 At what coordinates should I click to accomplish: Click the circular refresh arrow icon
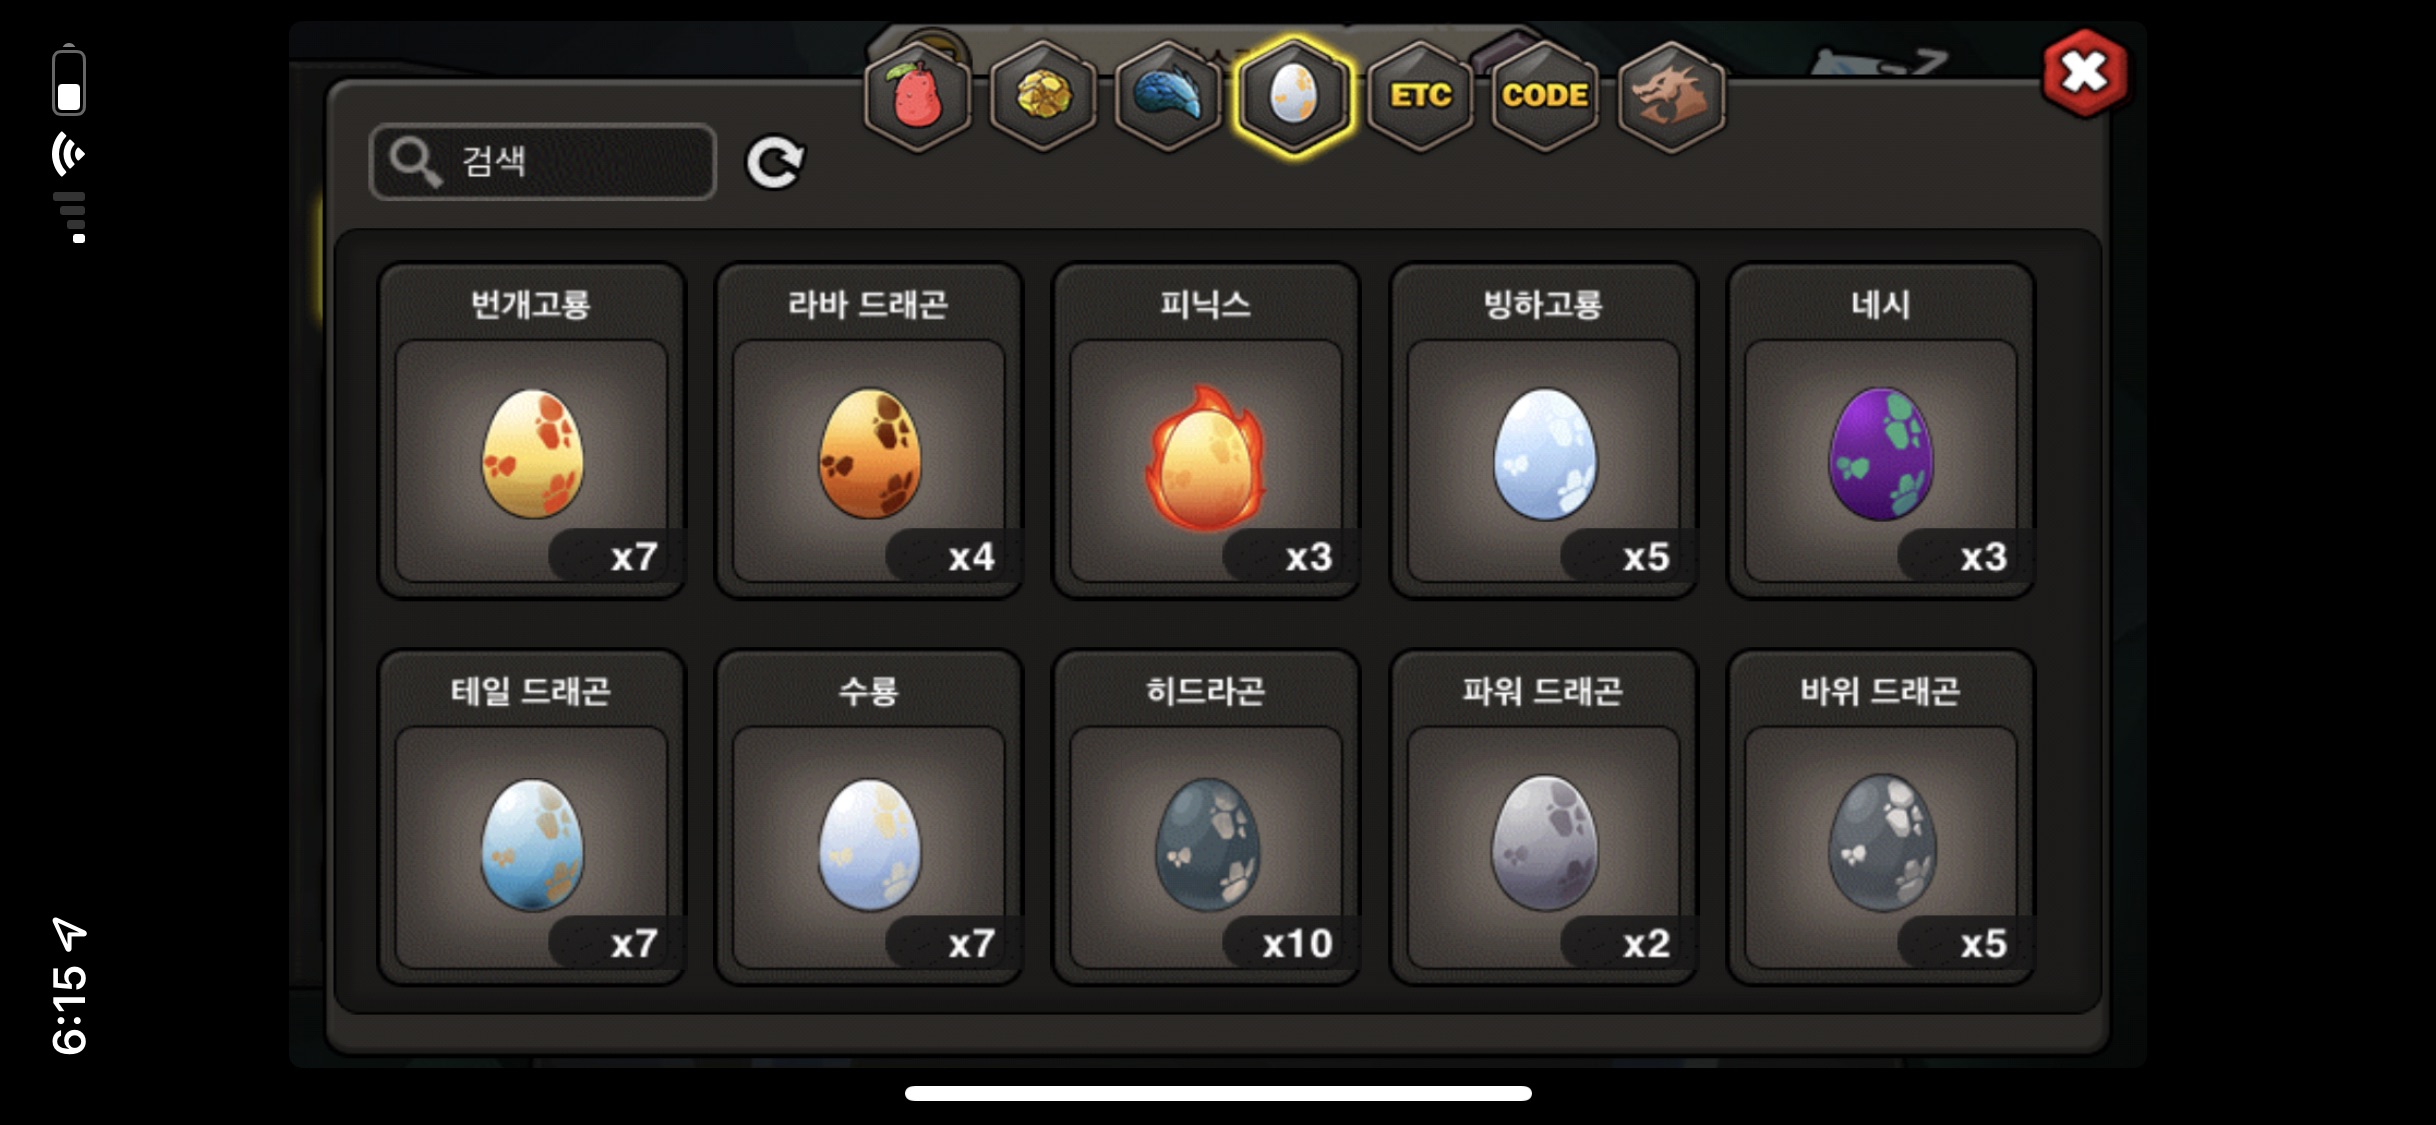(x=775, y=162)
